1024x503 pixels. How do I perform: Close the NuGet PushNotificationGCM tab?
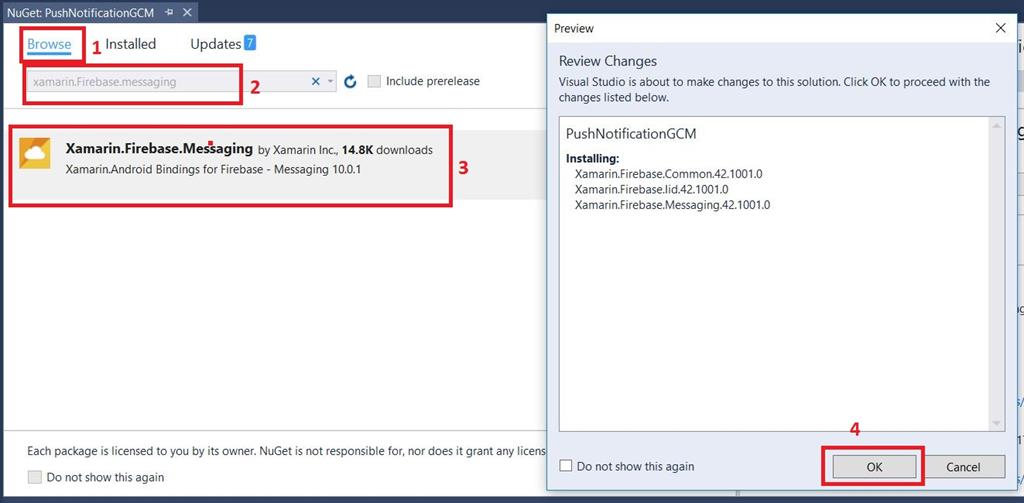[187, 12]
